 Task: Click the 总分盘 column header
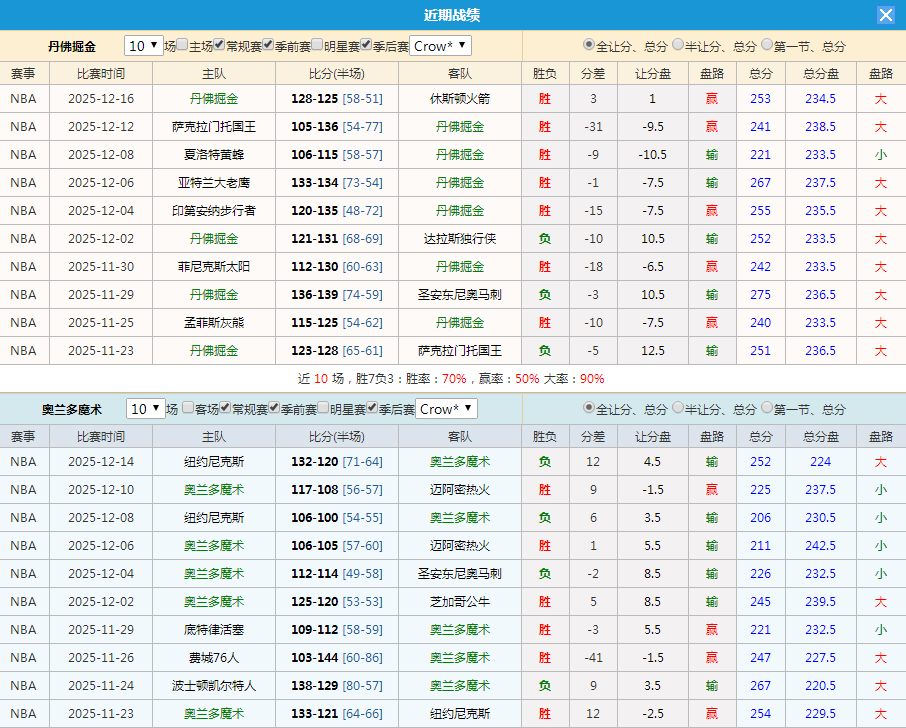[x=820, y=72]
